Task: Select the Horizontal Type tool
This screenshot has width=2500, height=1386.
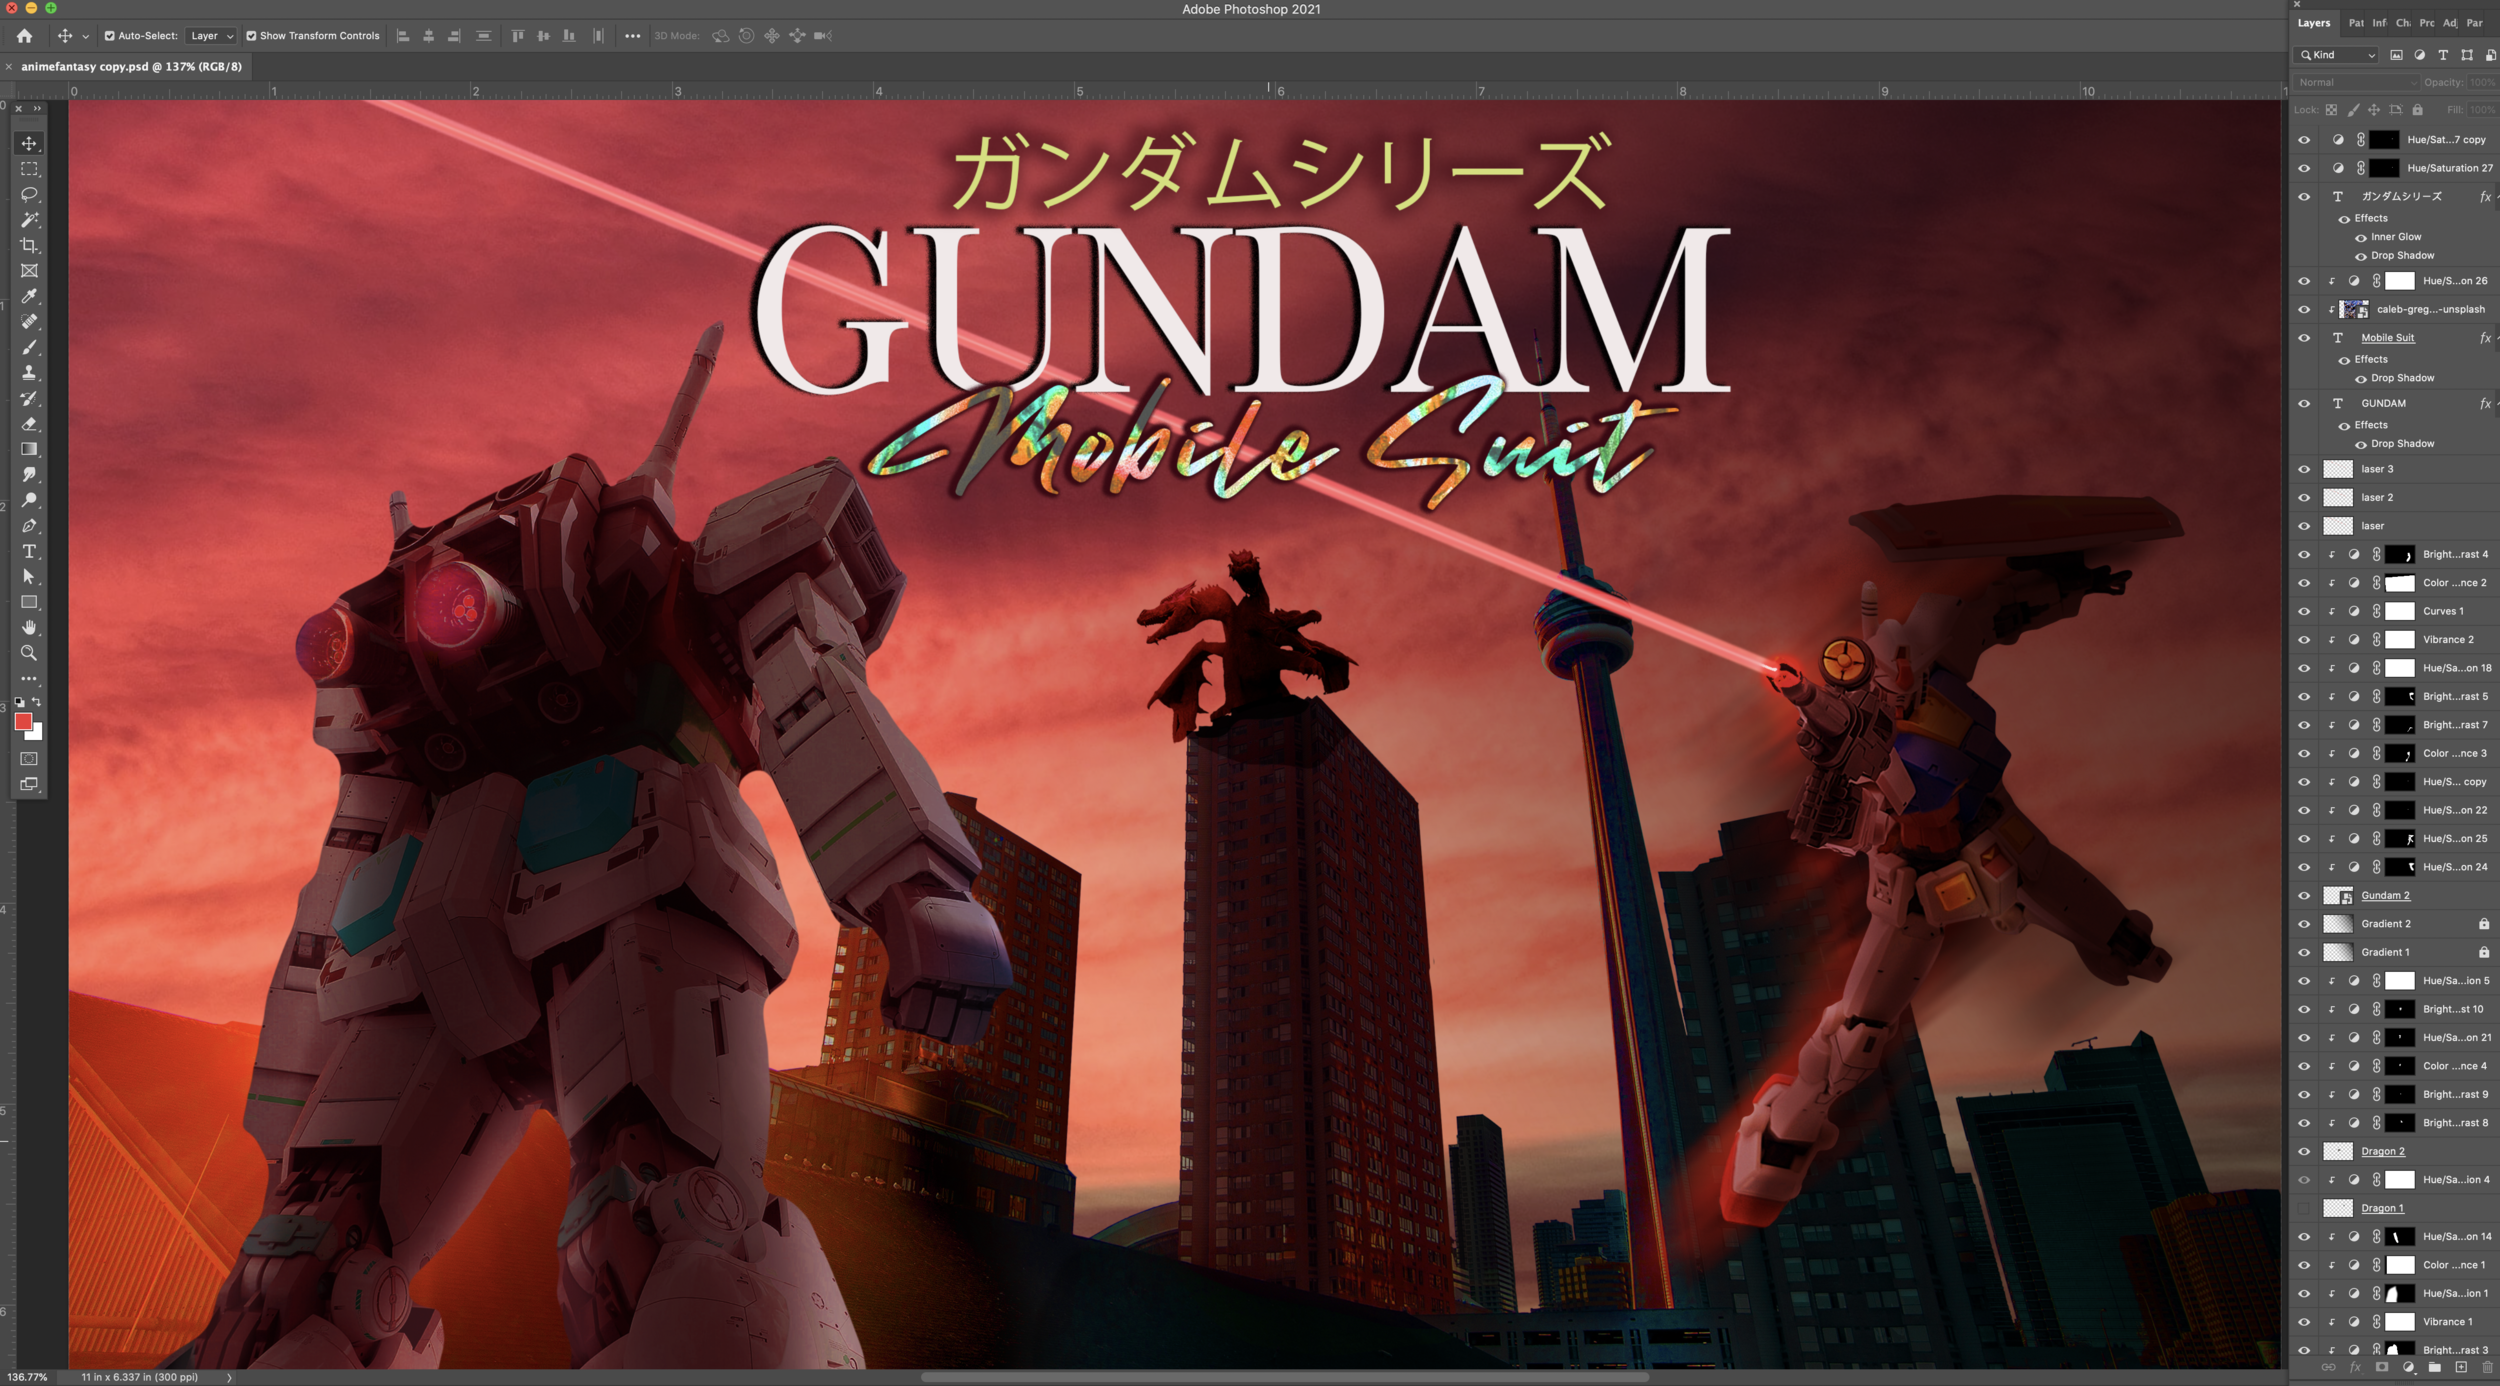Action: [29, 551]
